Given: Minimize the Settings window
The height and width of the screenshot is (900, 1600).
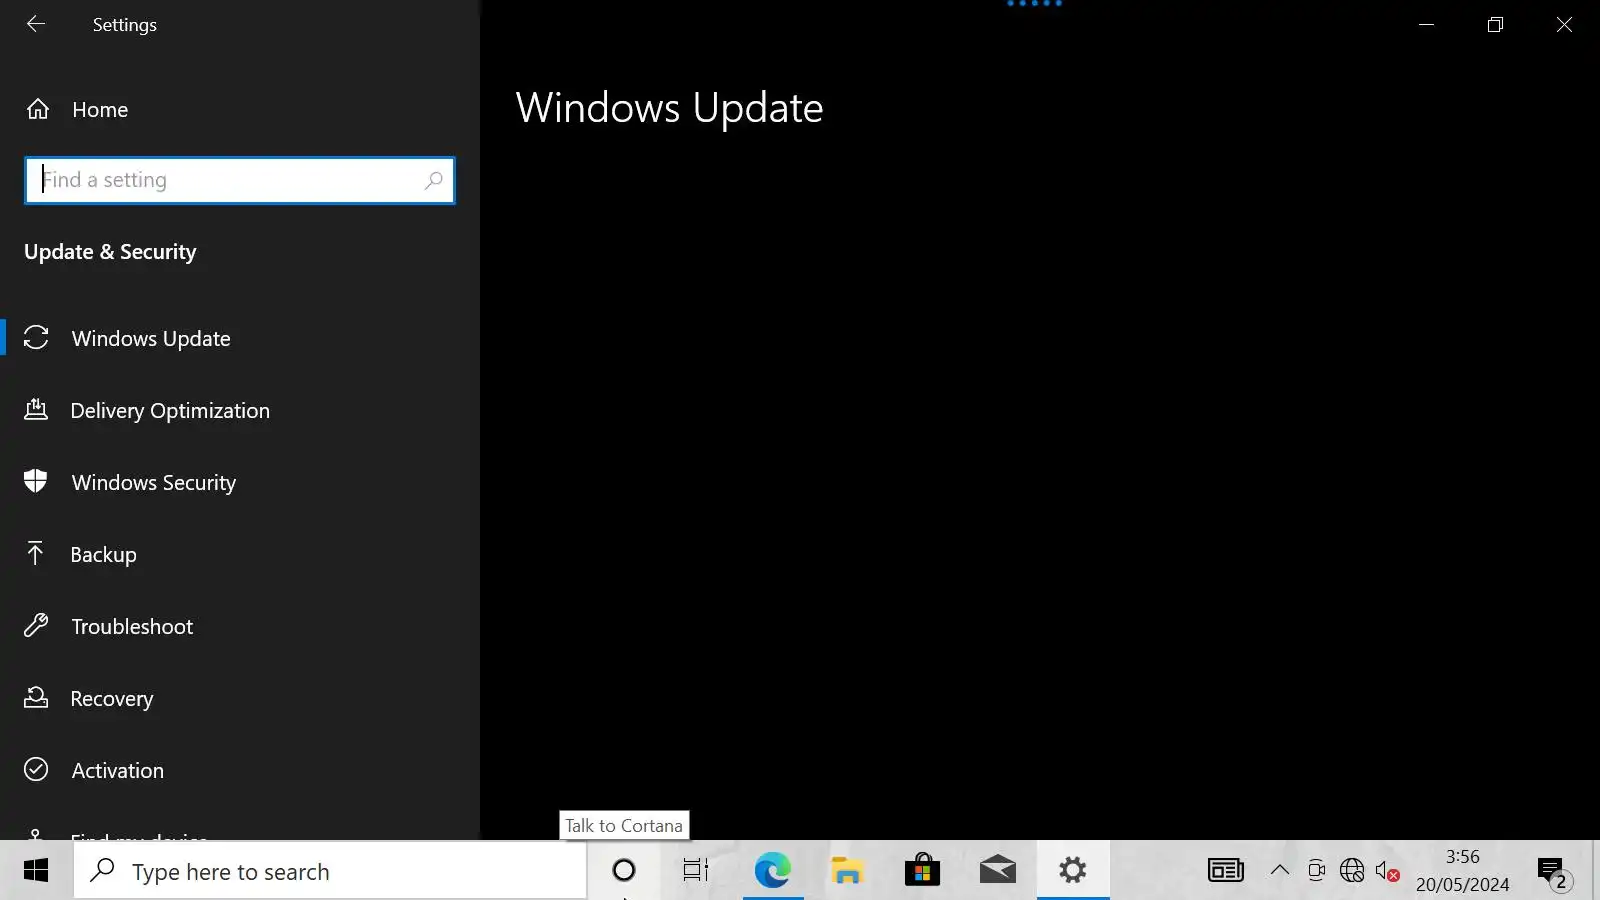Looking at the screenshot, I should pos(1427,24).
